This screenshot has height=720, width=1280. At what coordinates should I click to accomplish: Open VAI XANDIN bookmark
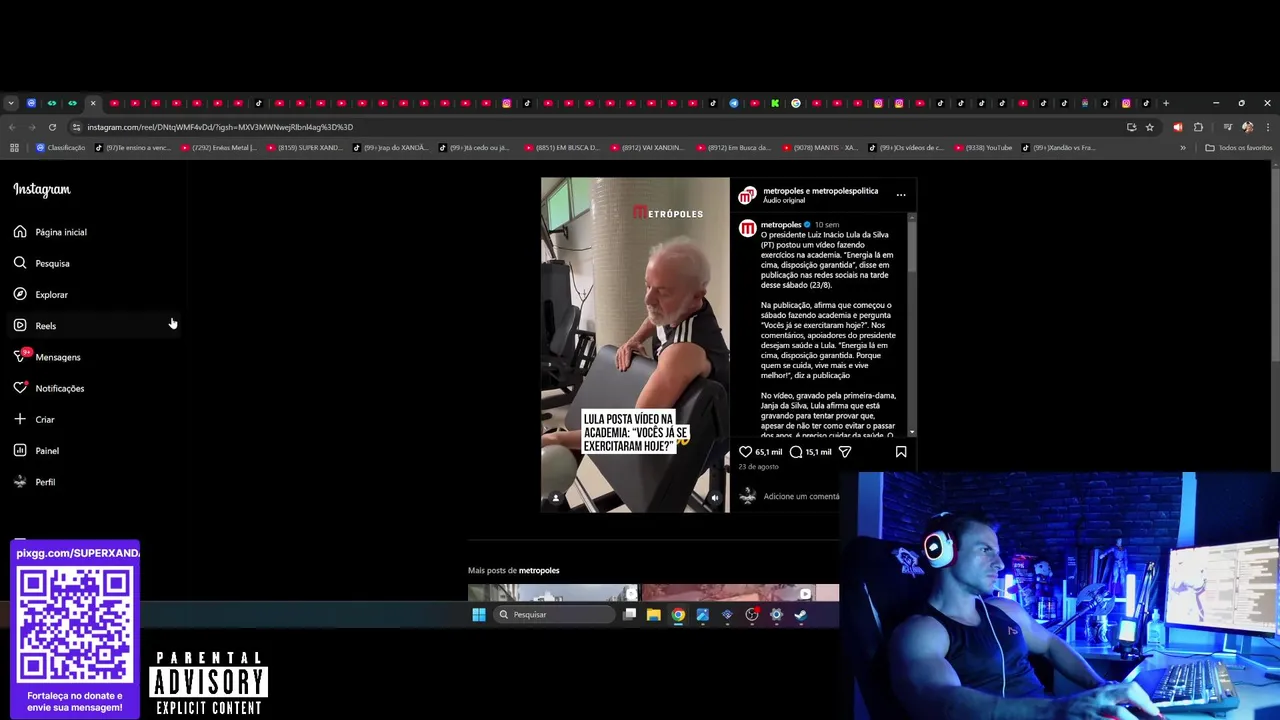click(647, 148)
